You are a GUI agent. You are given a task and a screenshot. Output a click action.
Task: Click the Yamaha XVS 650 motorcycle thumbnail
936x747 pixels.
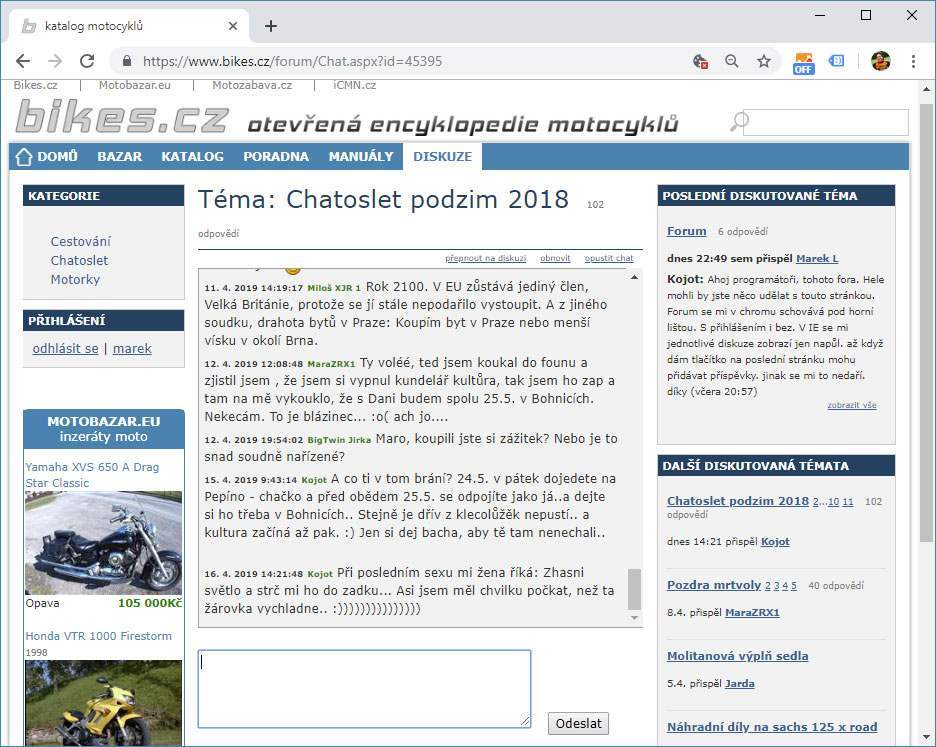(x=104, y=543)
